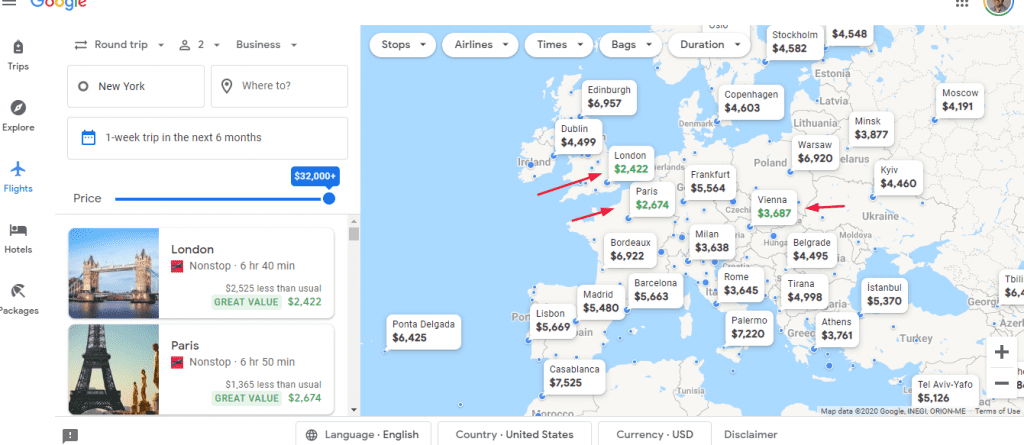Select Stockholm $4,582 map marker
Viewport: 1024px width, 445px height.
point(795,42)
